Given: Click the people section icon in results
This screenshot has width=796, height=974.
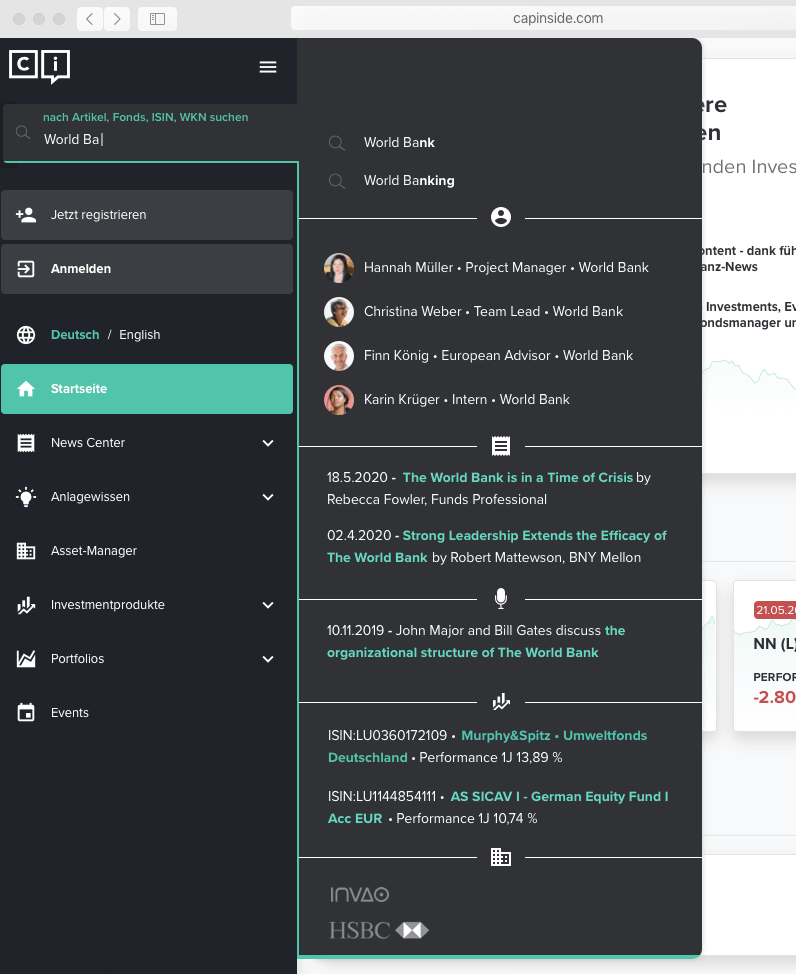Looking at the screenshot, I should (x=501, y=217).
